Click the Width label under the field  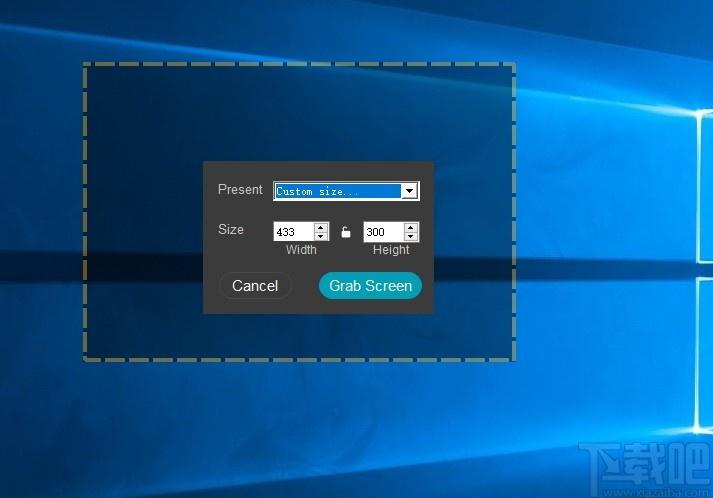[x=301, y=249]
